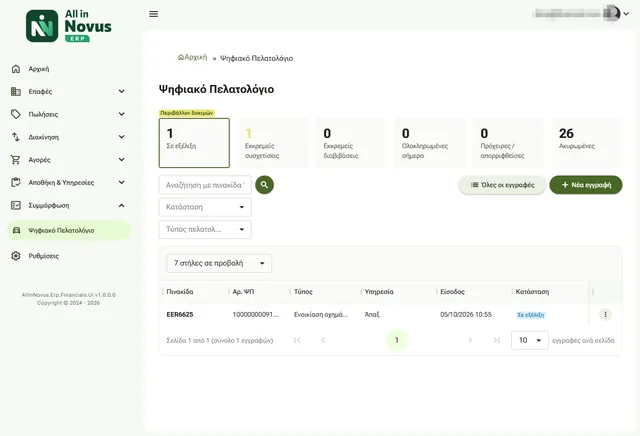The height and width of the screenshot is (436, 640).
Task: Click the checklist icon beside Συμμόρφωση
Action: pyautogui.click(x=16, y=205)
